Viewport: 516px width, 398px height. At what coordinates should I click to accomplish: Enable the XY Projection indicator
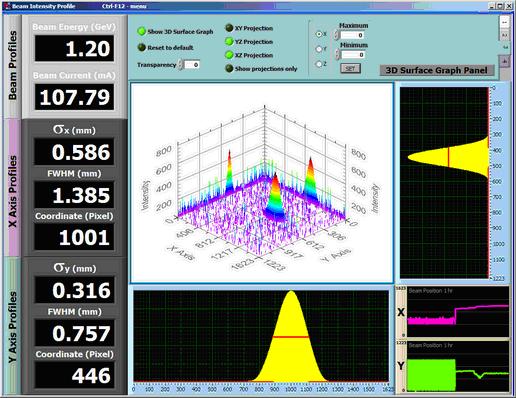point(229,28)
